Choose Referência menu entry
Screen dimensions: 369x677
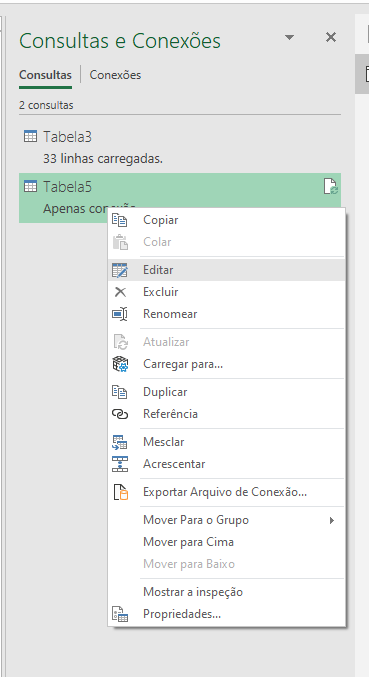pyautogui.click(x=227, y=414)
